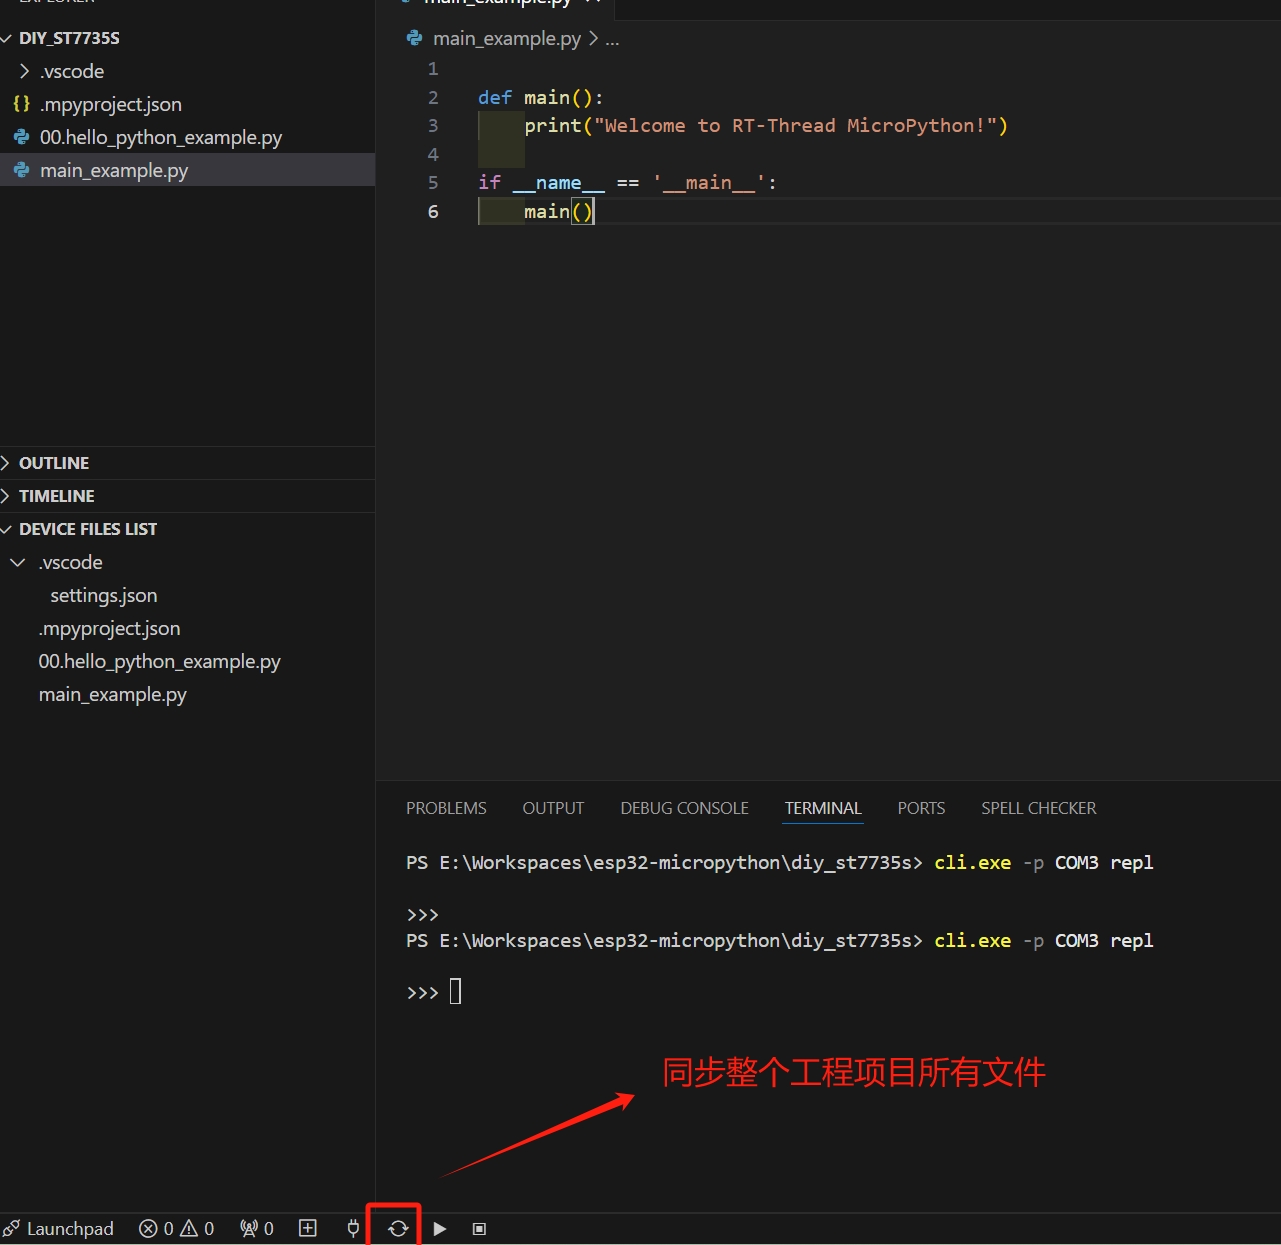Viewport: 1281px width, 1245px height.
Task: Expand the OUTLINE section
Action: [8, 462]
